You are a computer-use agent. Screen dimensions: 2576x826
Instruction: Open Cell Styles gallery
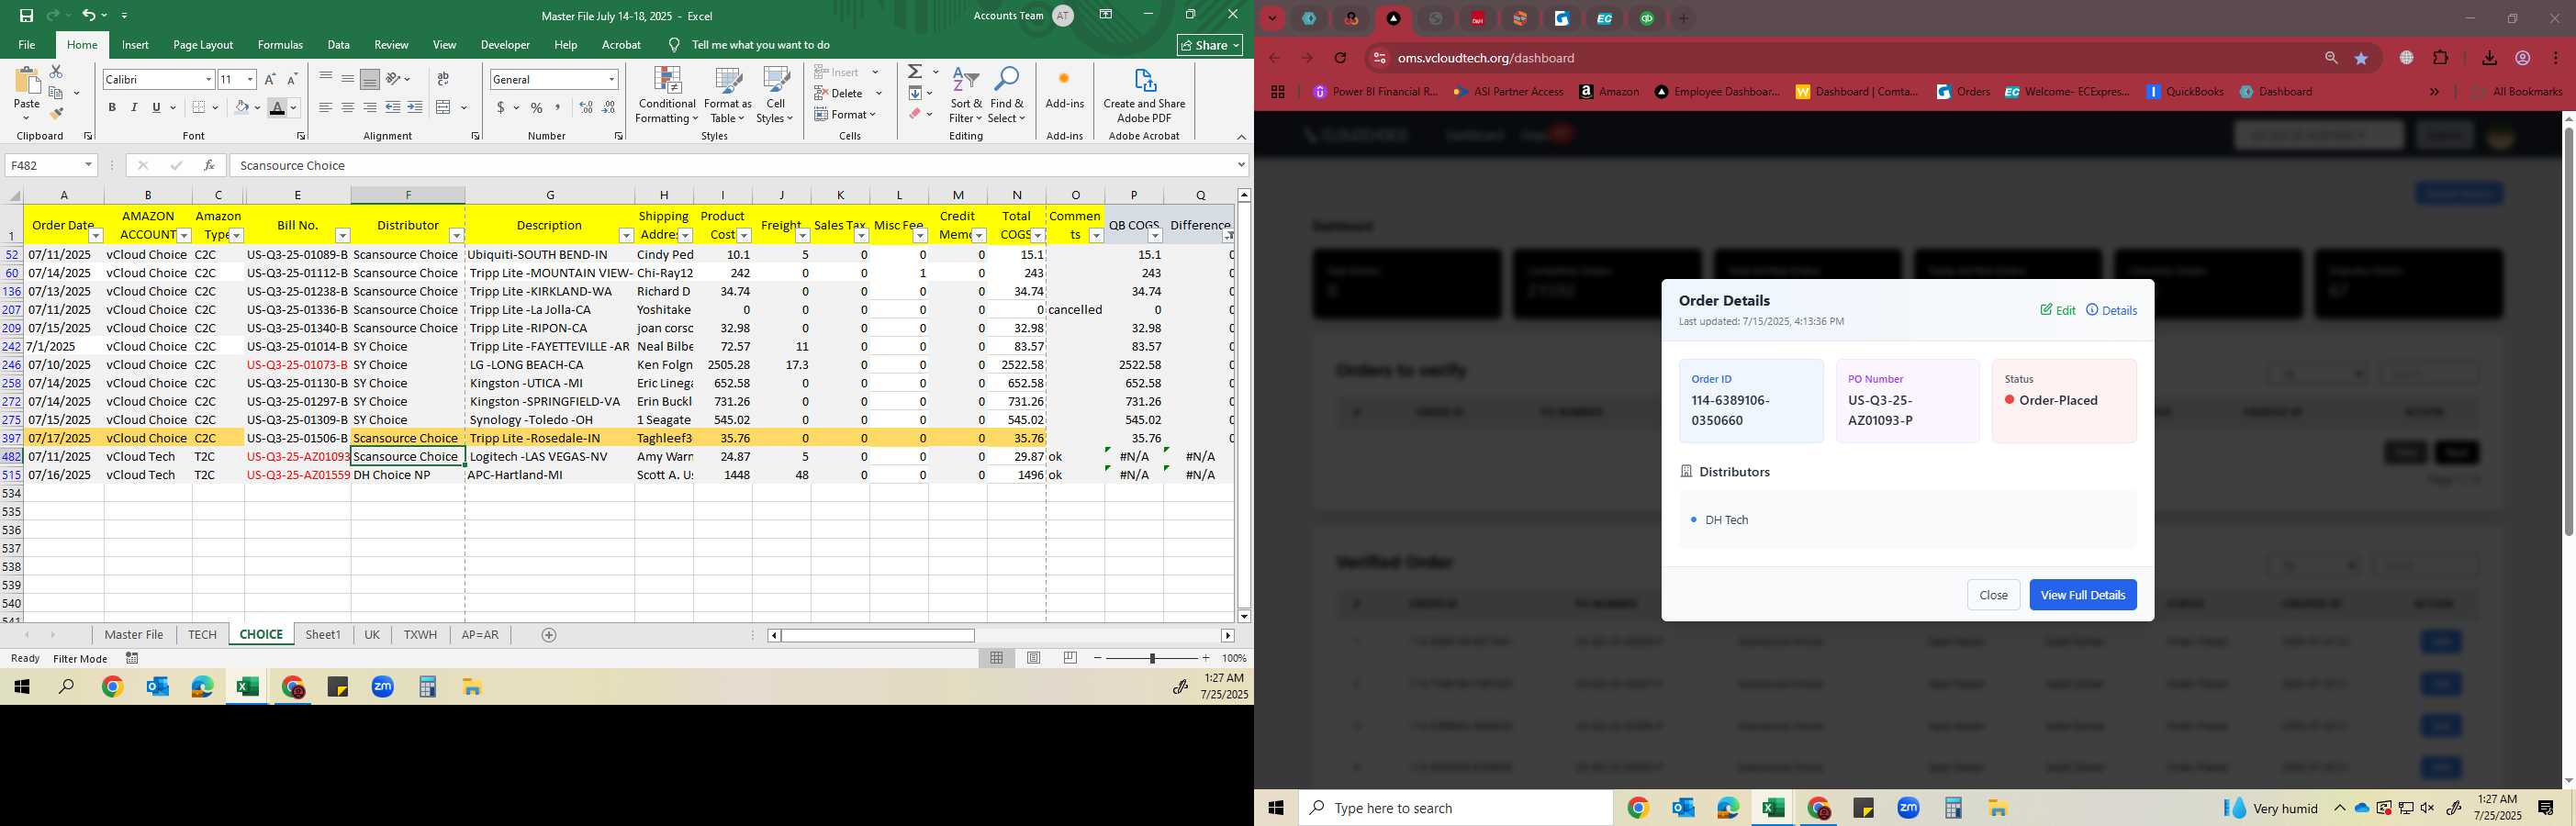point(775,96)
